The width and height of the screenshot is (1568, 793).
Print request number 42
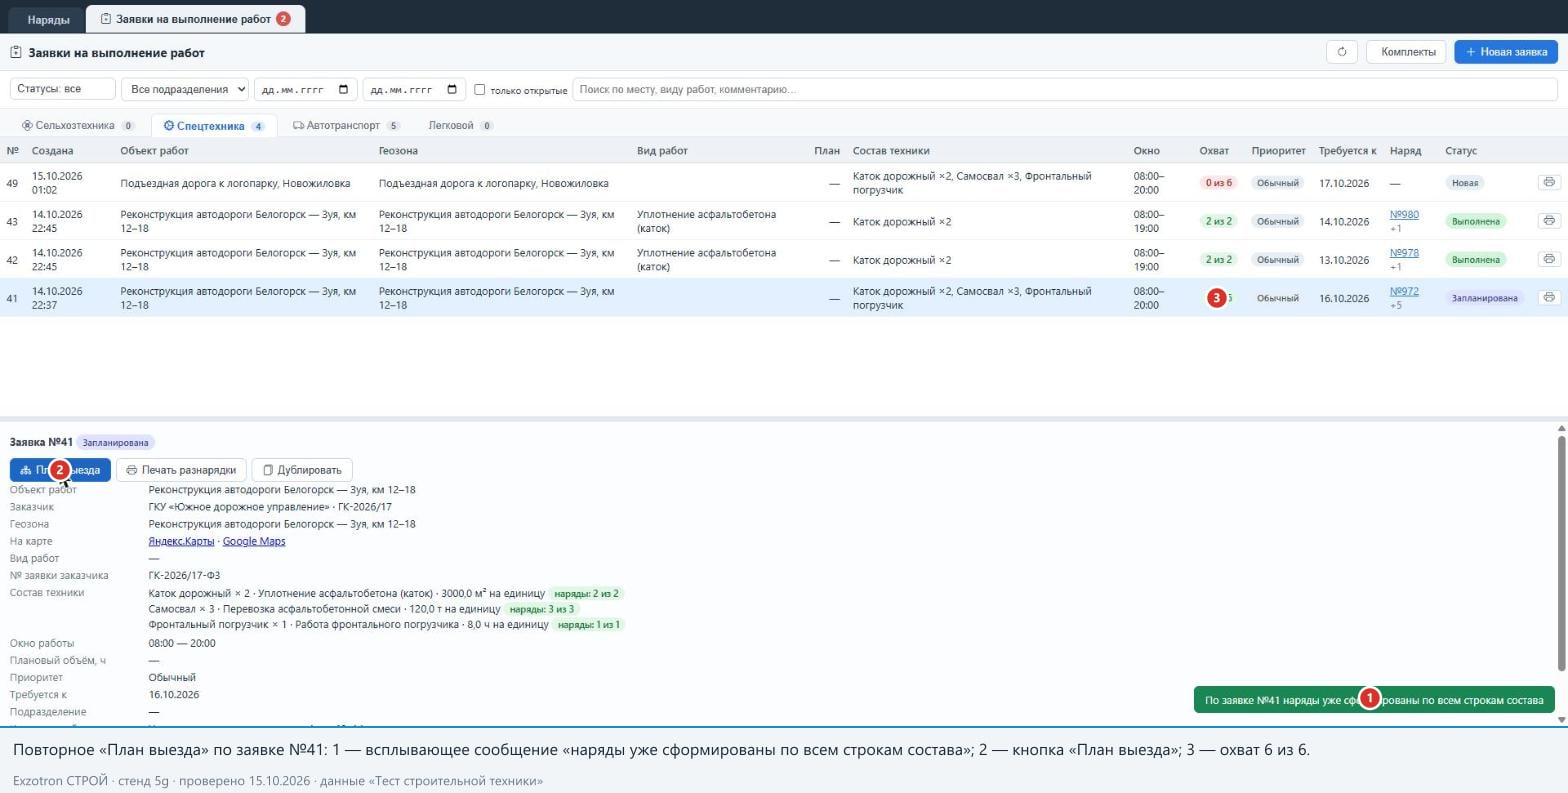click(x=1549, y=259)
